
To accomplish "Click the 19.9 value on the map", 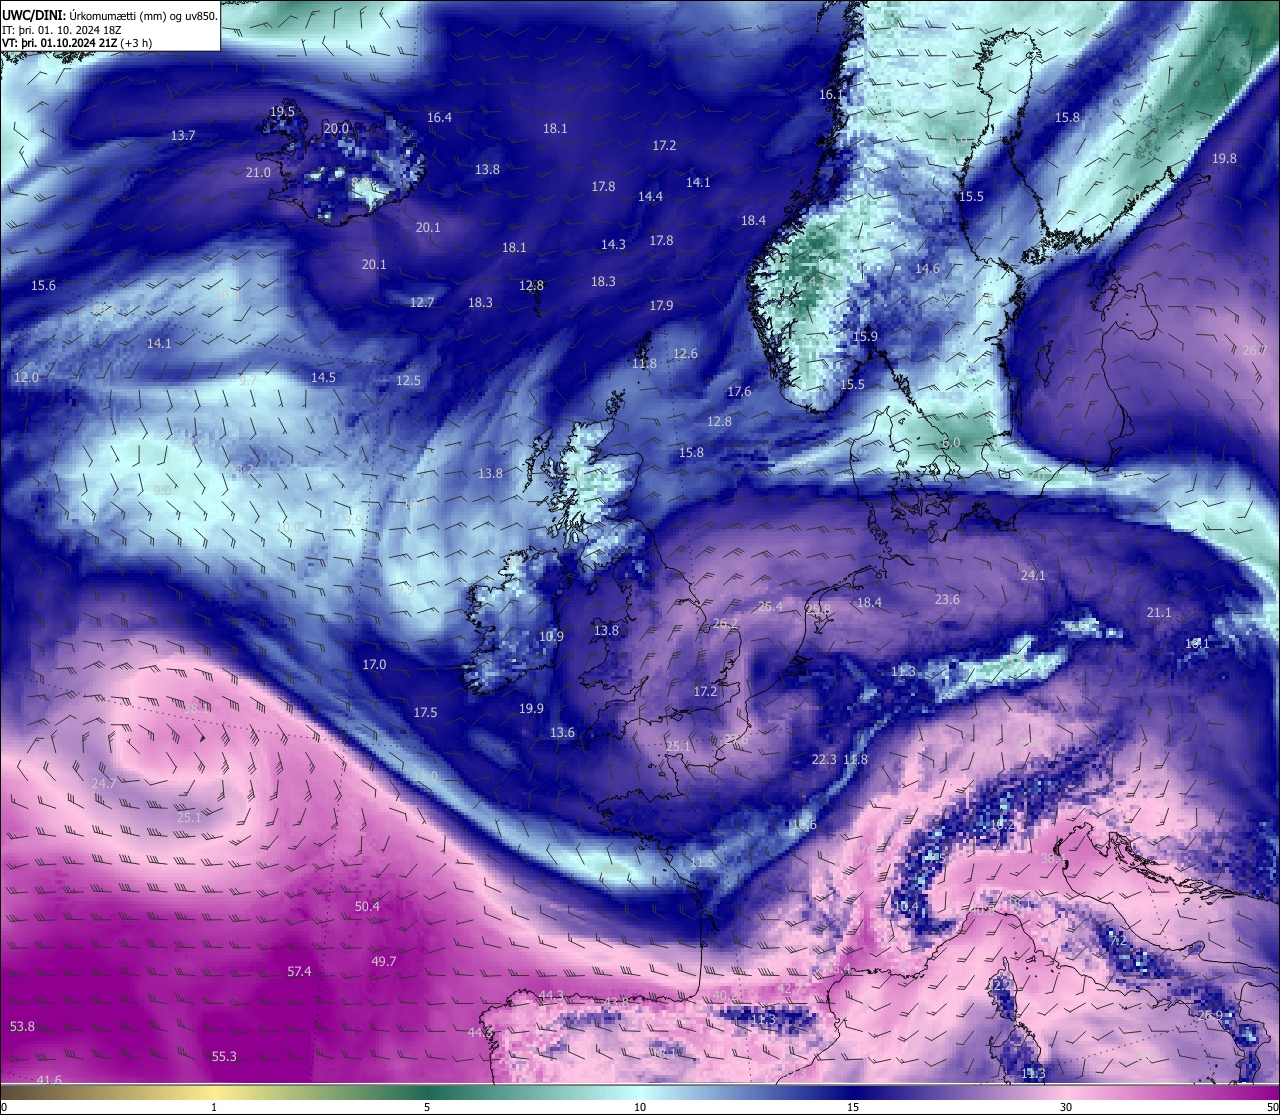I will (531, 708).
